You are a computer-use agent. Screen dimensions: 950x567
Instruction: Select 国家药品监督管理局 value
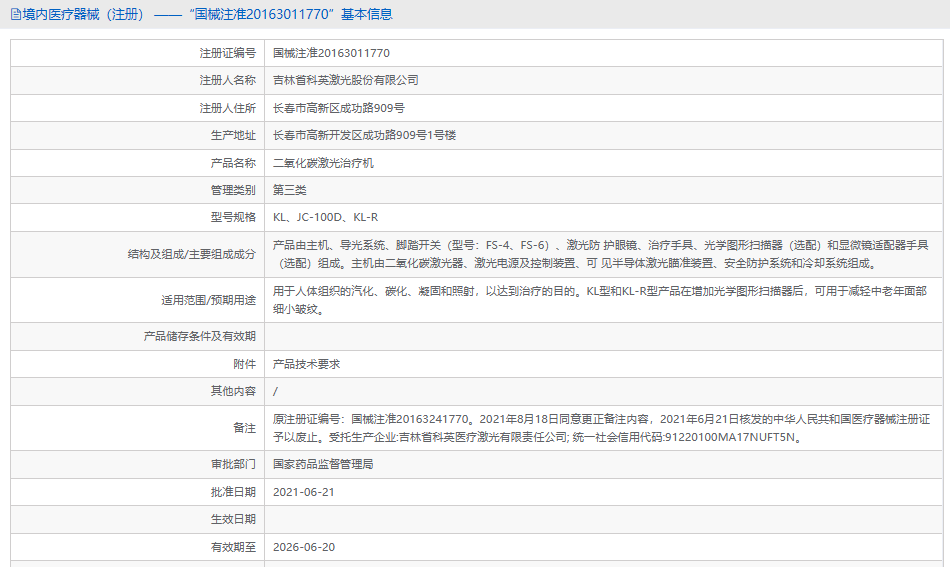[x=323, y=464]
